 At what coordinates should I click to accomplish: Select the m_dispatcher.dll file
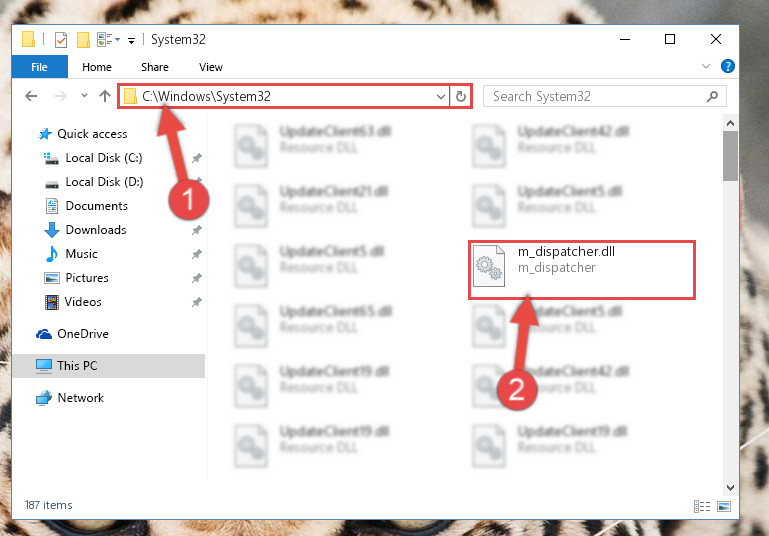coord(582,269)
